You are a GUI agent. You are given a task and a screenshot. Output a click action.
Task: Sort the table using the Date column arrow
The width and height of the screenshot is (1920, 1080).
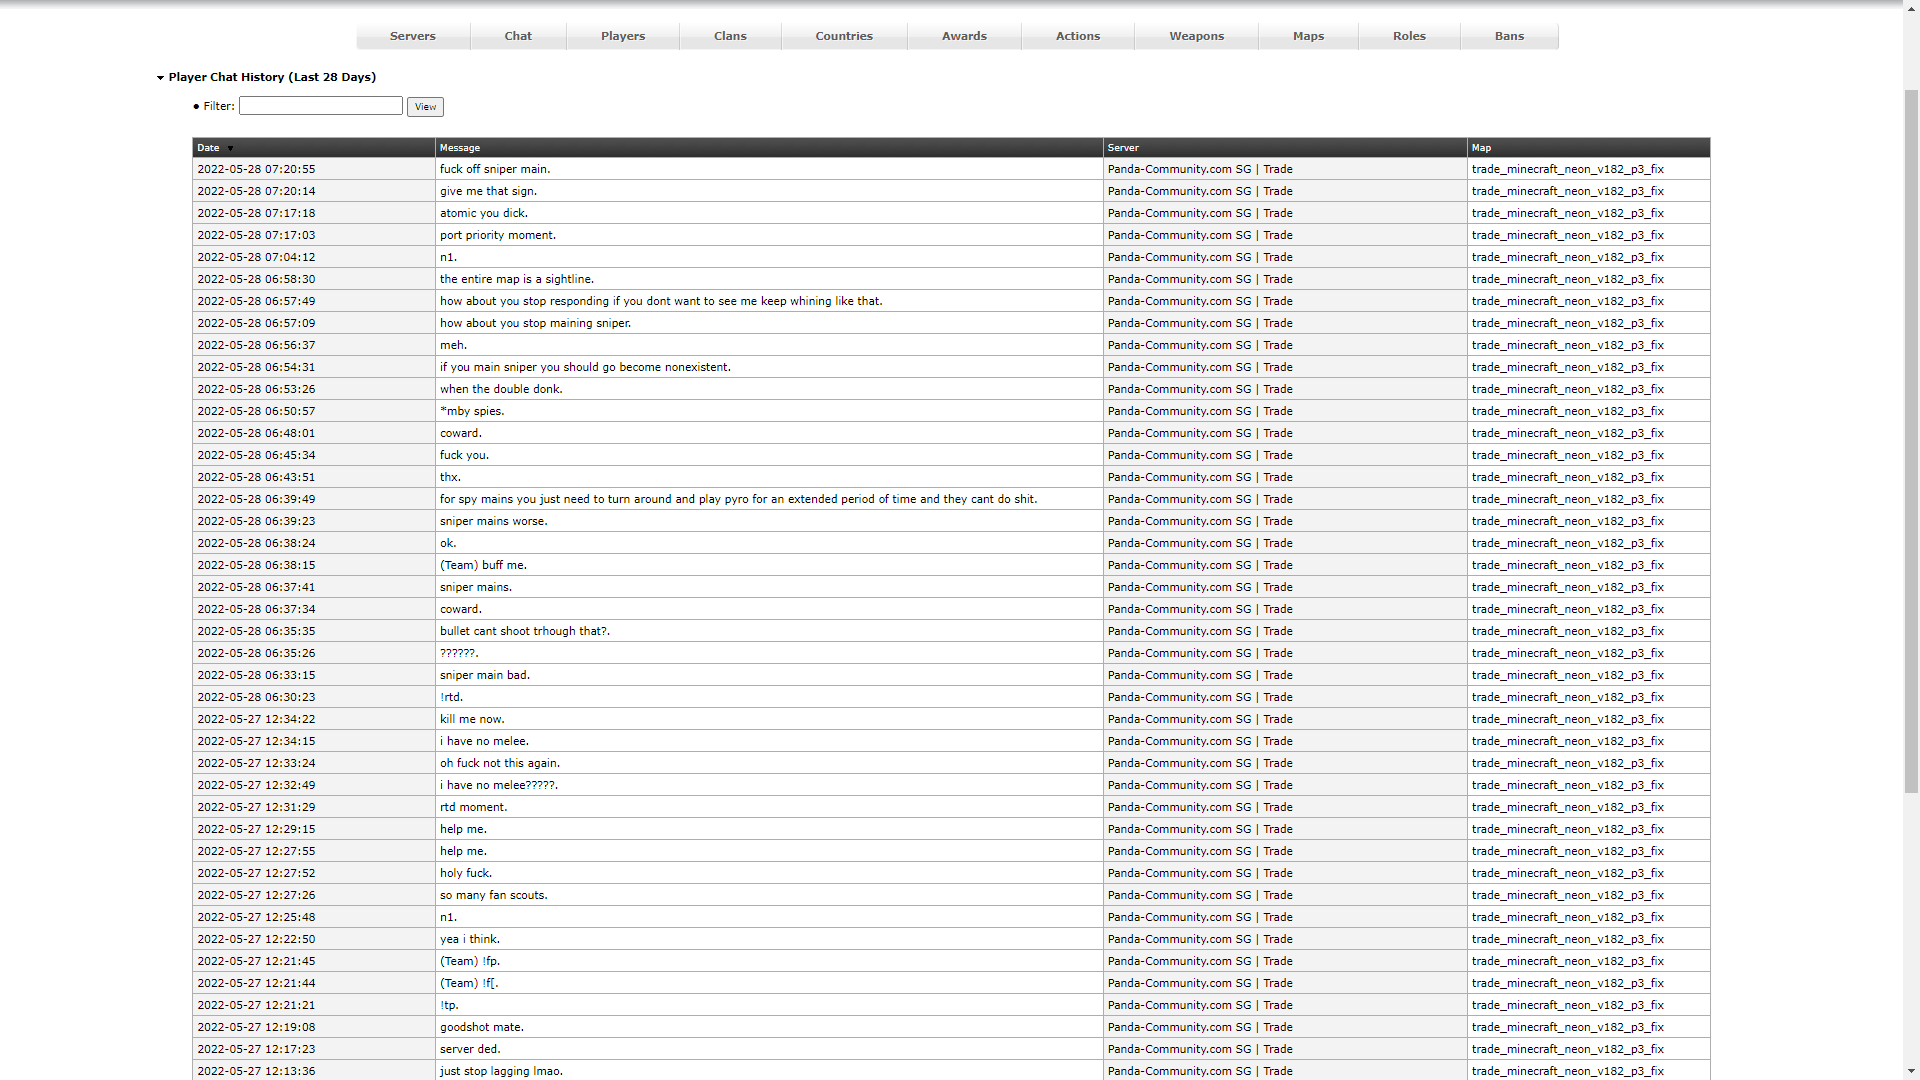click(x=230, y=148)
